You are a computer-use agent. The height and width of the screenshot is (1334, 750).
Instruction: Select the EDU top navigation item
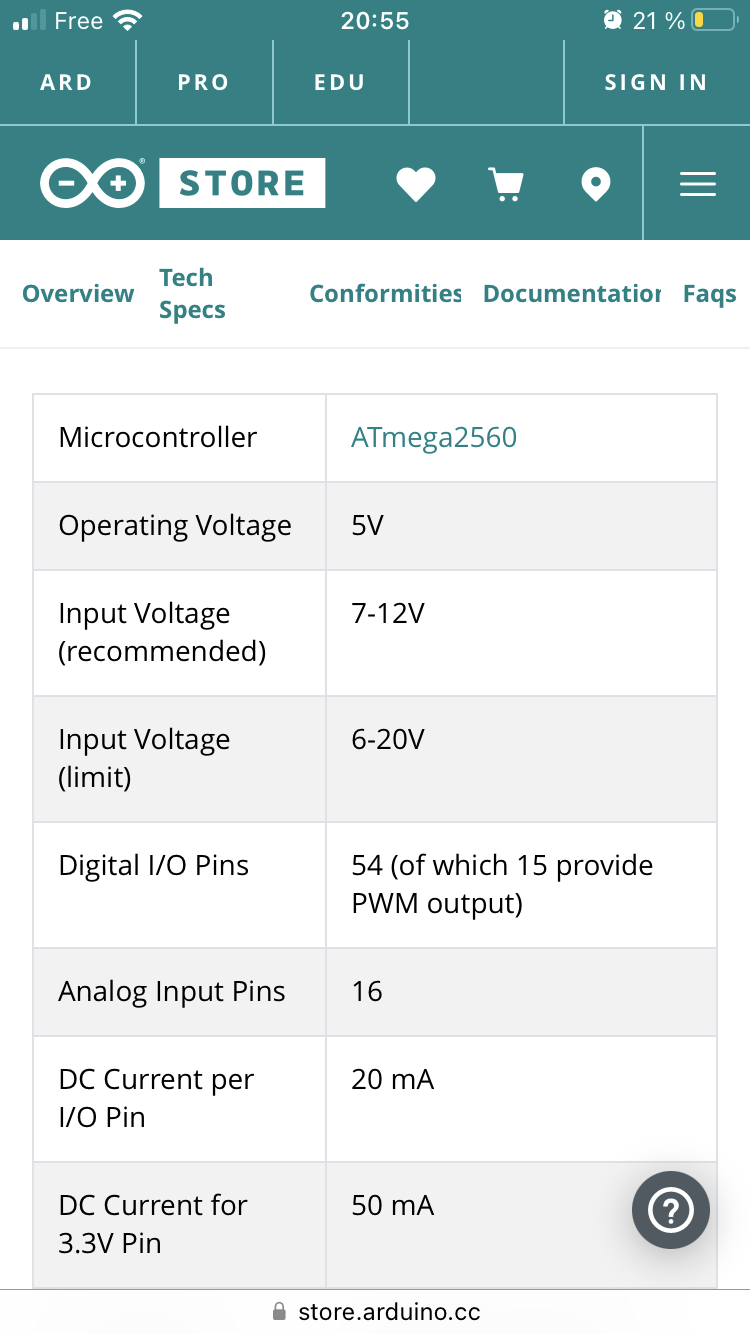340,82
